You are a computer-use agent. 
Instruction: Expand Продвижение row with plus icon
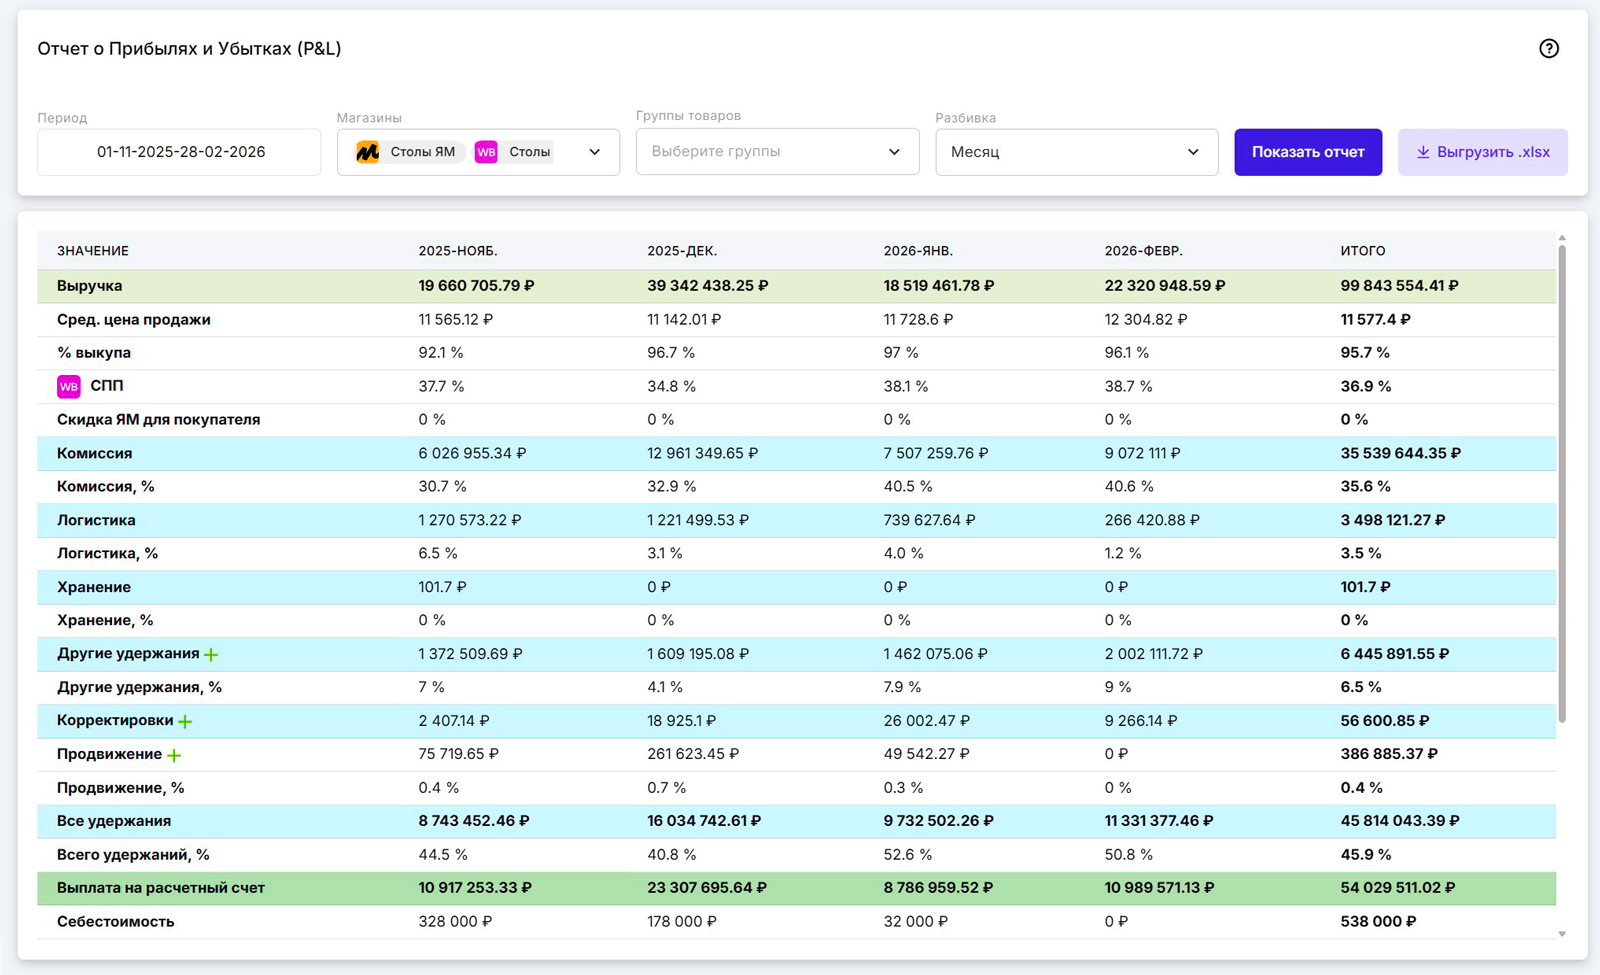174,755
